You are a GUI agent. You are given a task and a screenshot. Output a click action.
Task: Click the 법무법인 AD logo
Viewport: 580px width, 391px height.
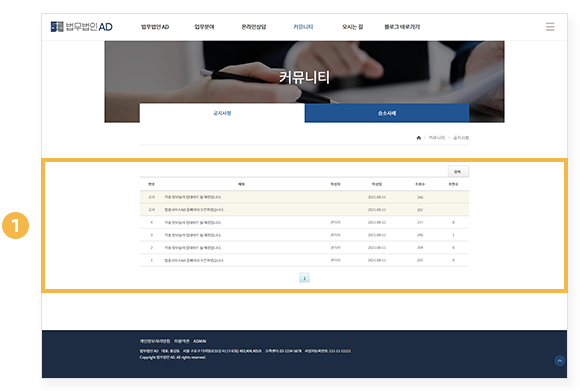coord(81,27)
